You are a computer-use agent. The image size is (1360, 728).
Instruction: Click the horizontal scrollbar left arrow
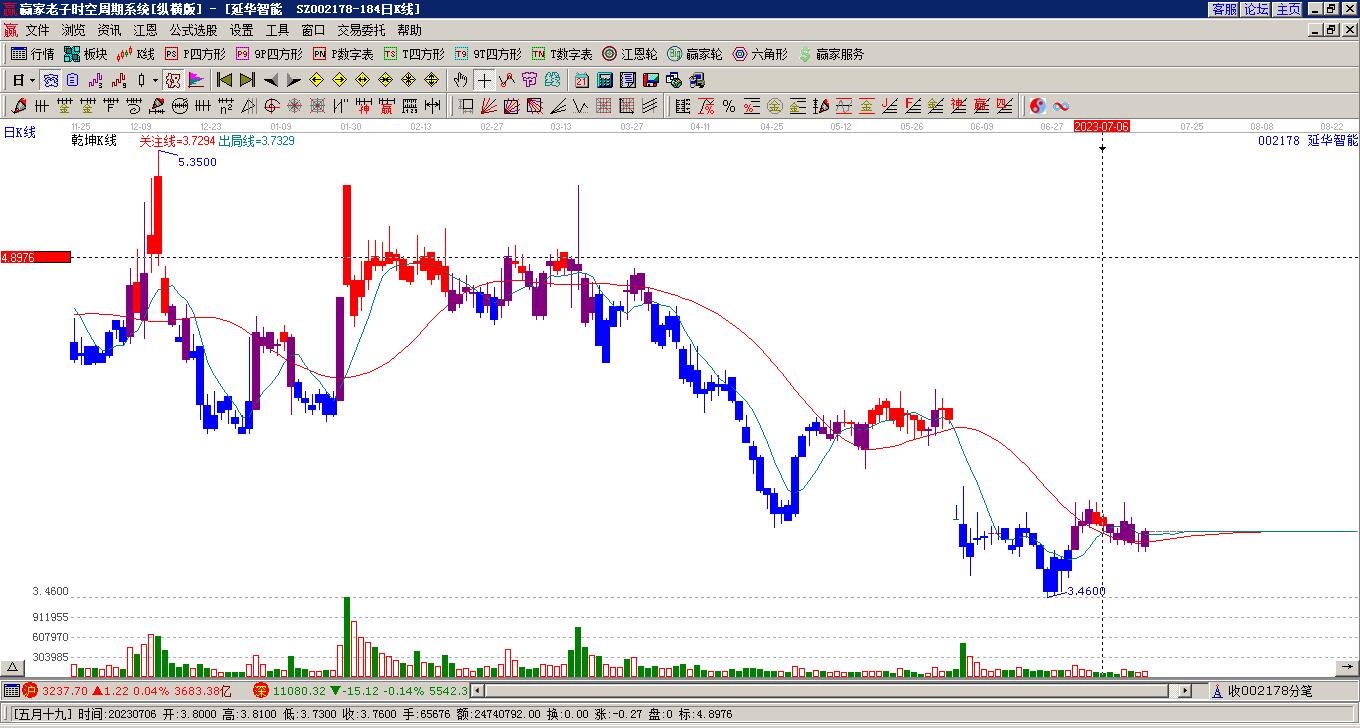(478, 690)
